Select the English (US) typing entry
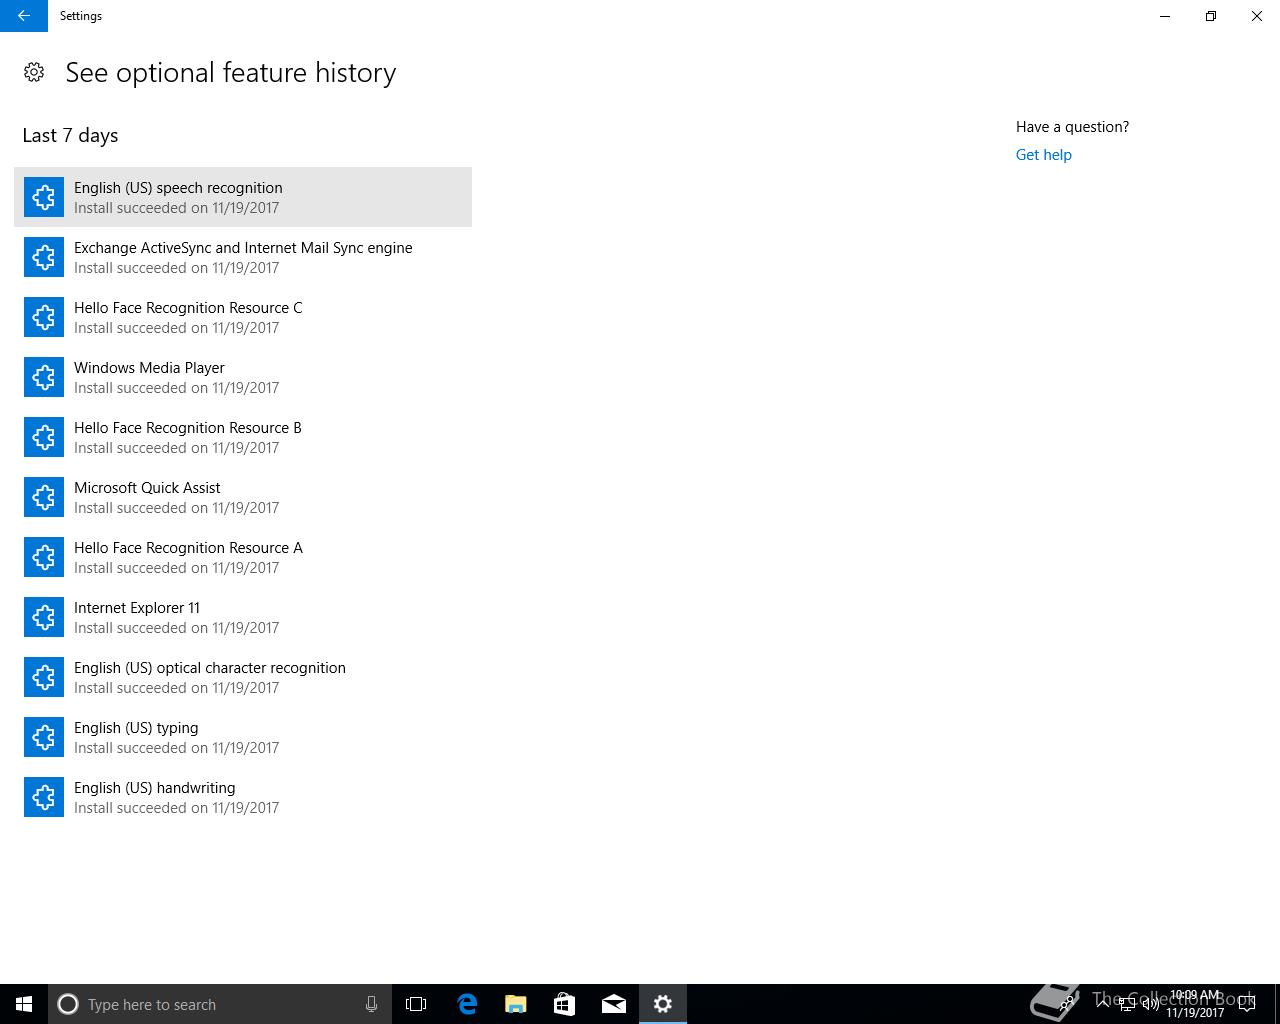Viewport: 1280px width, 1024px height. click(x=243, y=737)
